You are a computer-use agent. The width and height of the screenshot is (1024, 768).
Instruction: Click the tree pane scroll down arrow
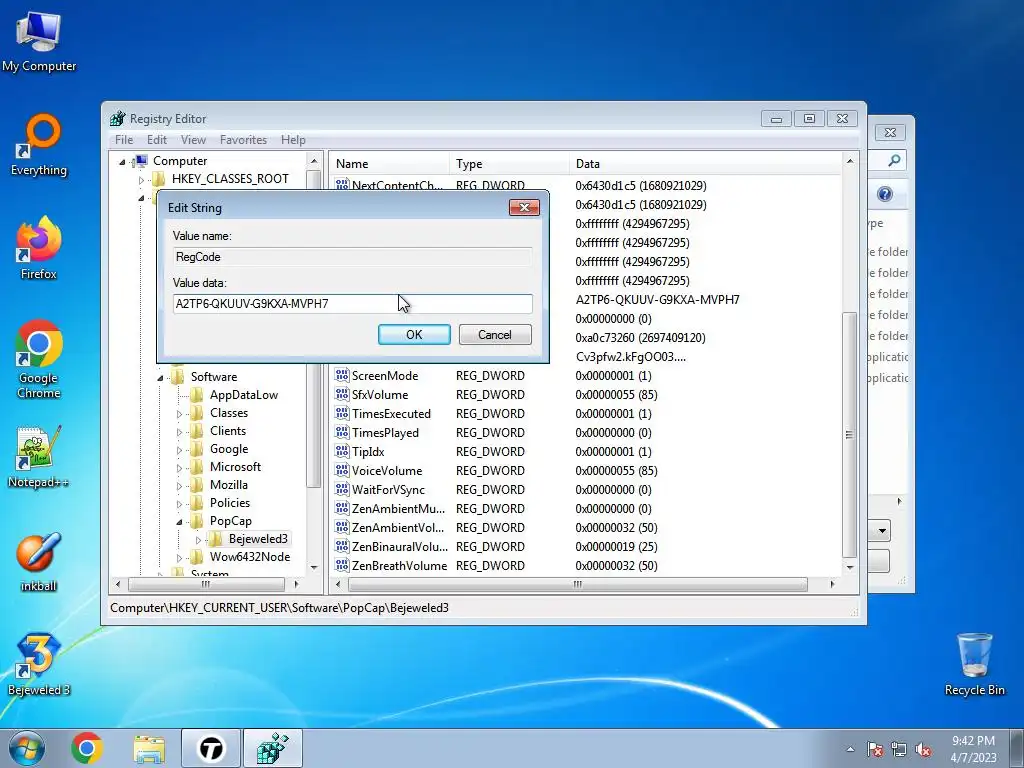pos(314,568)
